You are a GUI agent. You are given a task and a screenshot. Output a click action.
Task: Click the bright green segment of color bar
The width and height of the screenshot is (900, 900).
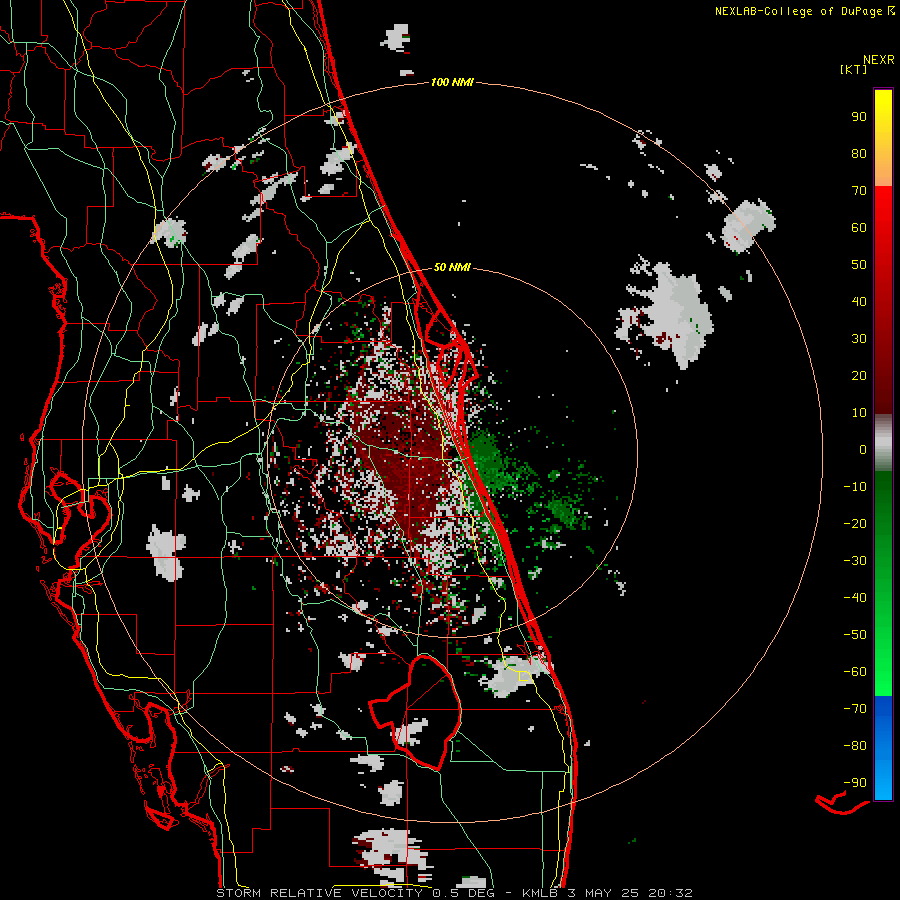coord(883,583)
